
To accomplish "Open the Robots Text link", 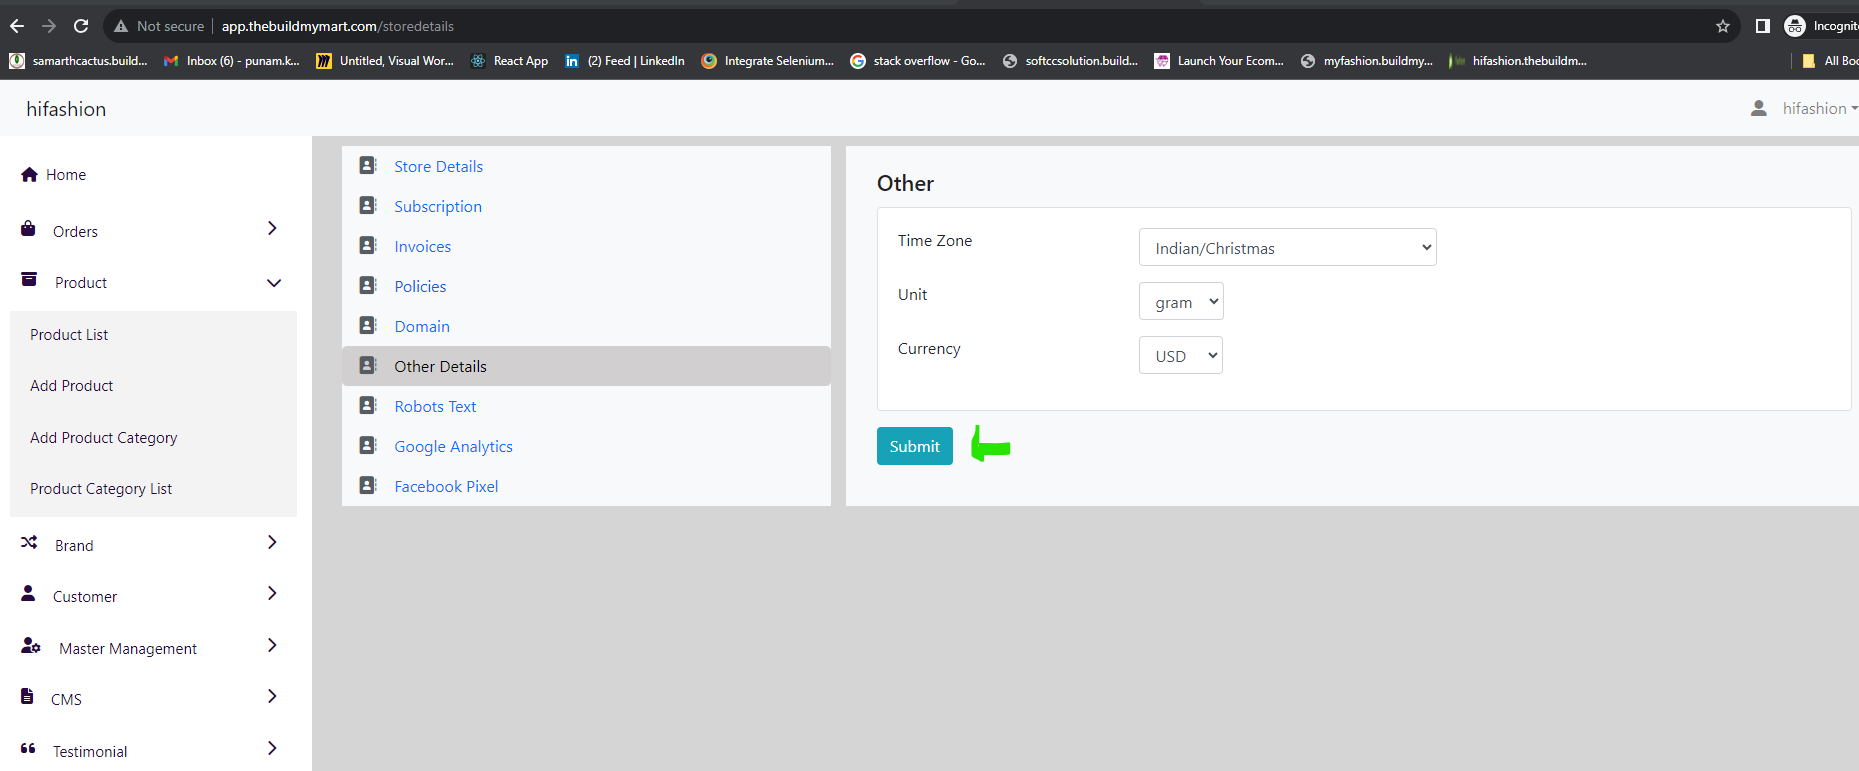I will (x=435, y=406).
